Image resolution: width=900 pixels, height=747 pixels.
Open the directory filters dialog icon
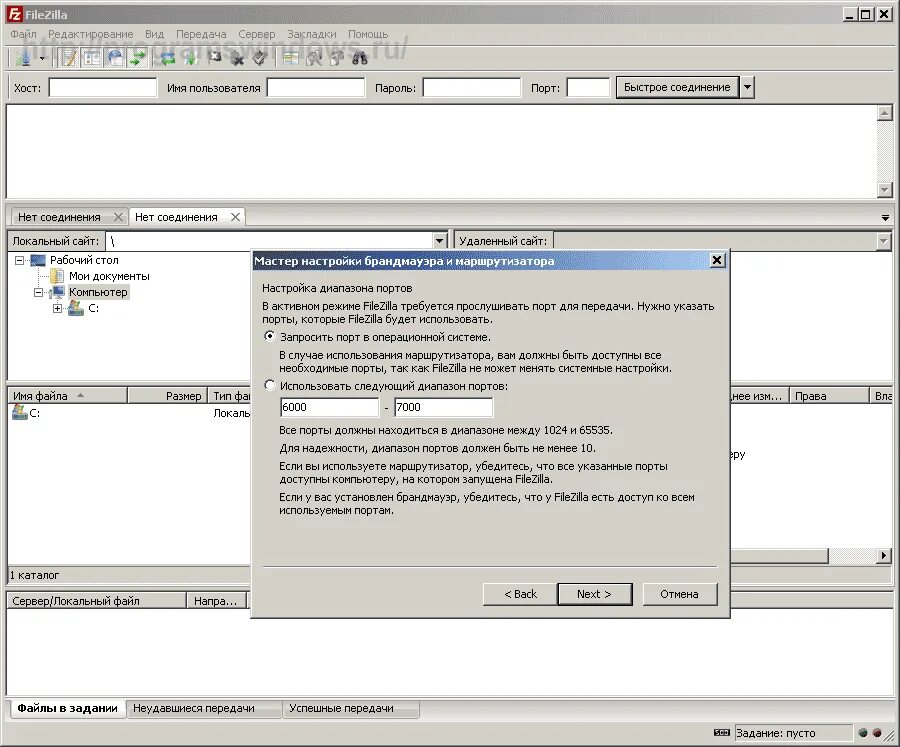[x=291, y=58]
